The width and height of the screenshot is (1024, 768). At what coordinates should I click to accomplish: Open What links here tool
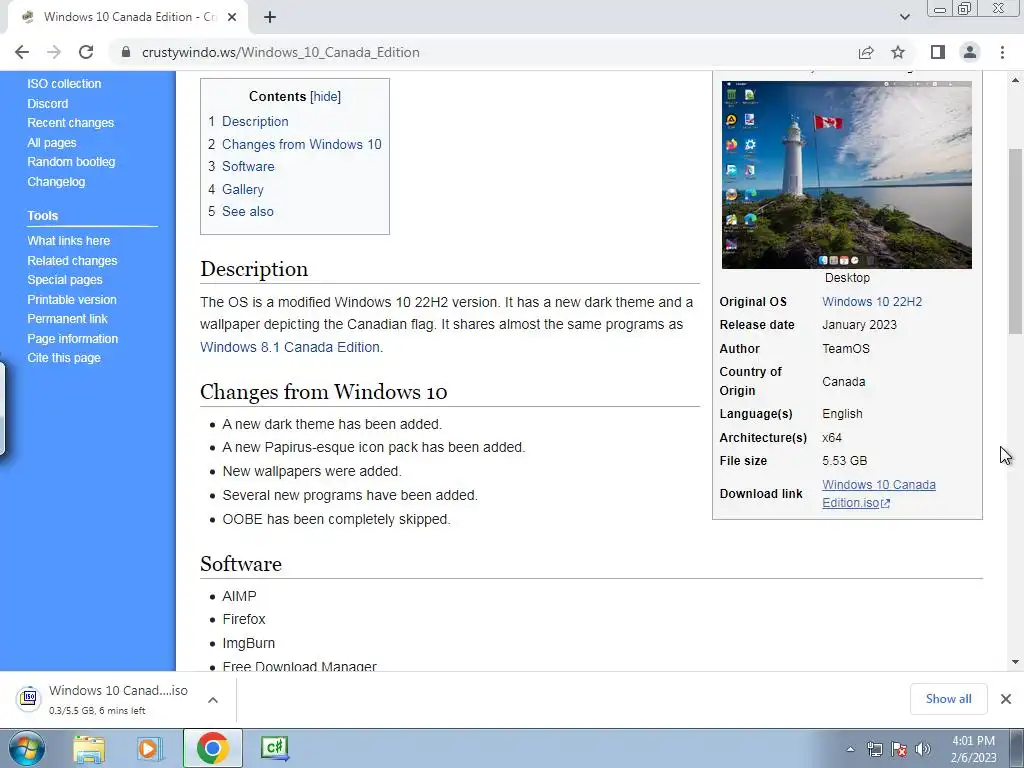pyautogui.click(x=69, y=240)
